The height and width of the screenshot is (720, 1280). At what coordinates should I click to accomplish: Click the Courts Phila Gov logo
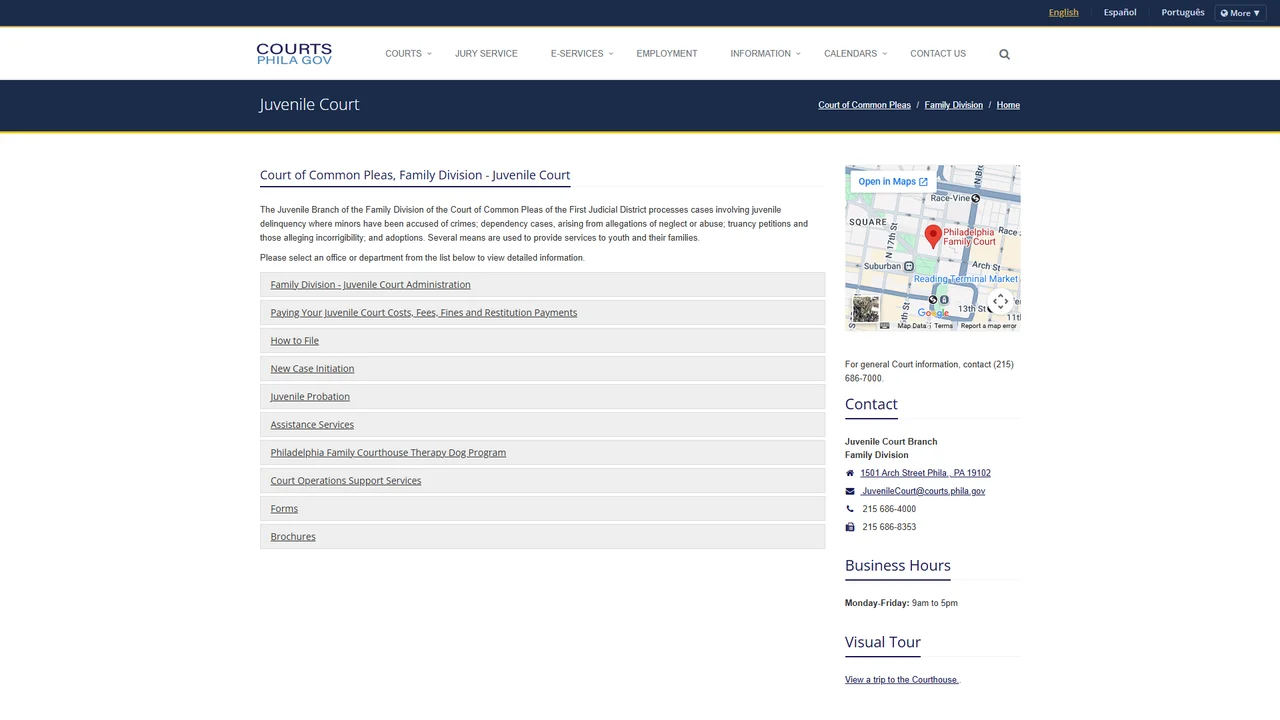click(x=294, y=54)
